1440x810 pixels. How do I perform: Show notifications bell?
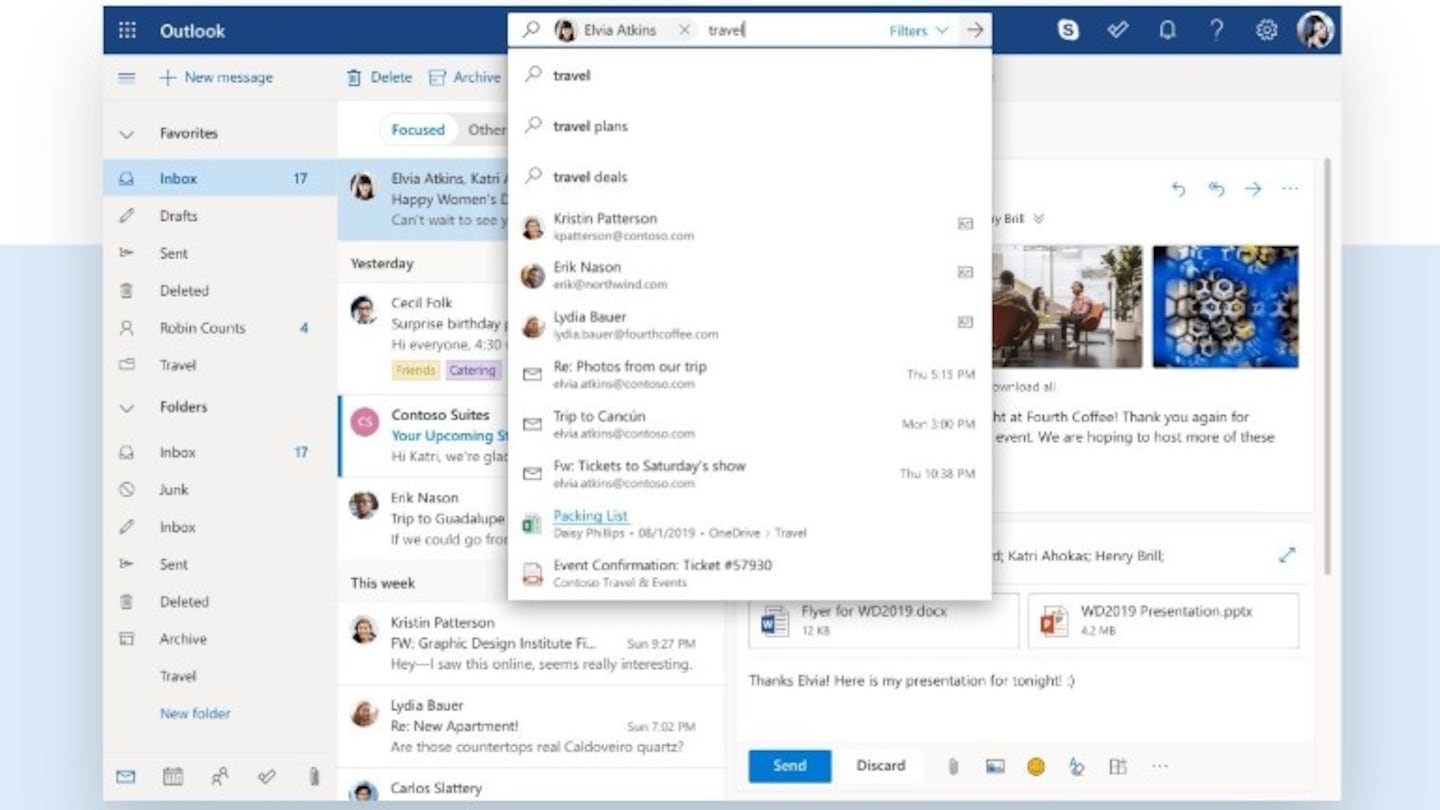click(x=1167, y=30)
